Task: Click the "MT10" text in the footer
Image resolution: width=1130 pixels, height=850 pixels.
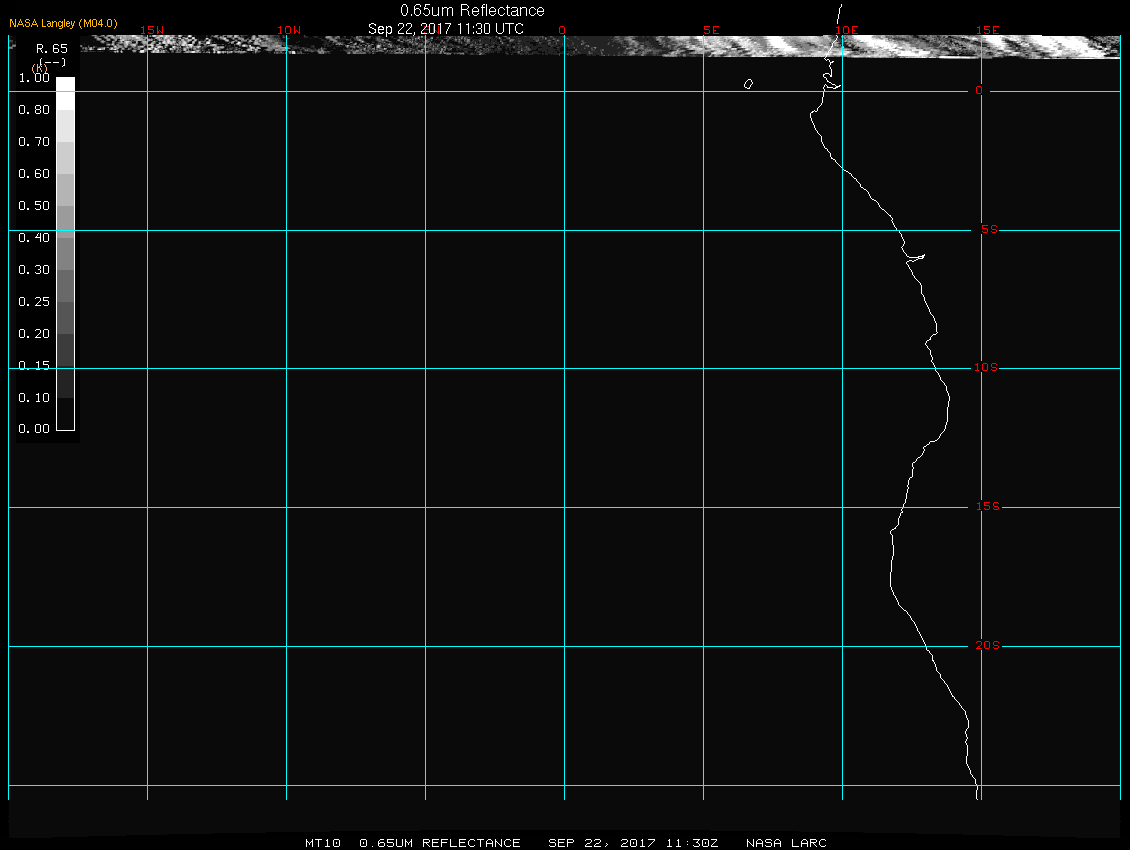Action: pos(323,843)
